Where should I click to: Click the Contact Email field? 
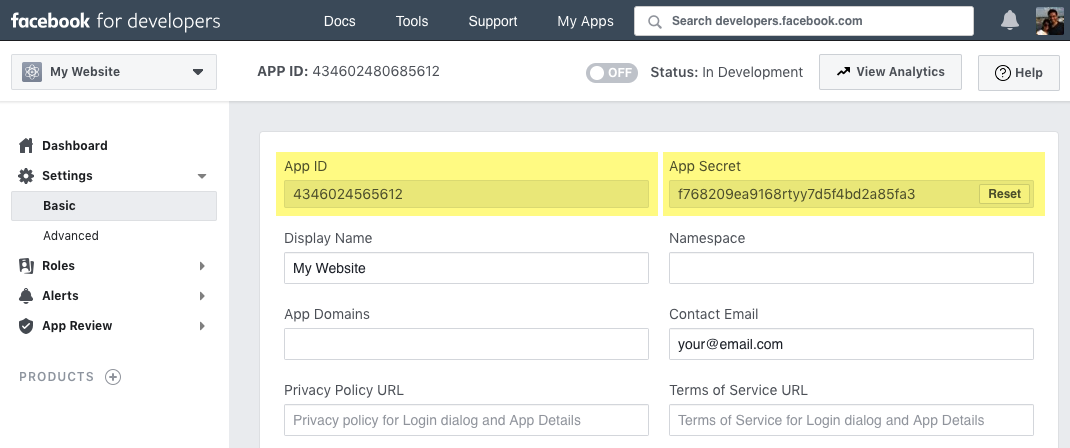coord(852,344)
